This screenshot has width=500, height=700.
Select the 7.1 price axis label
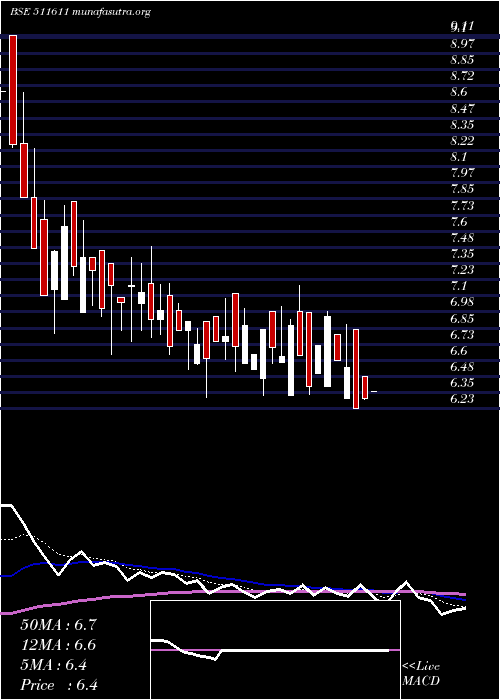click(459, 286)
